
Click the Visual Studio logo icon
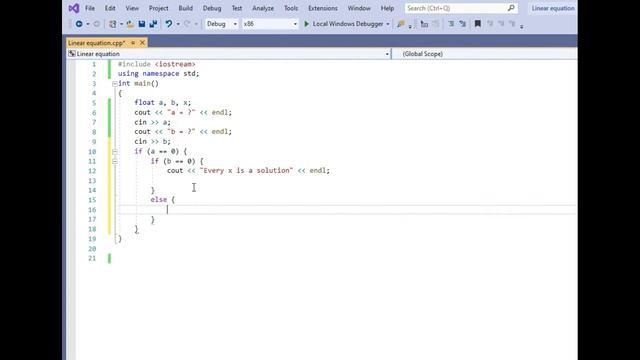tap(74, 8)
